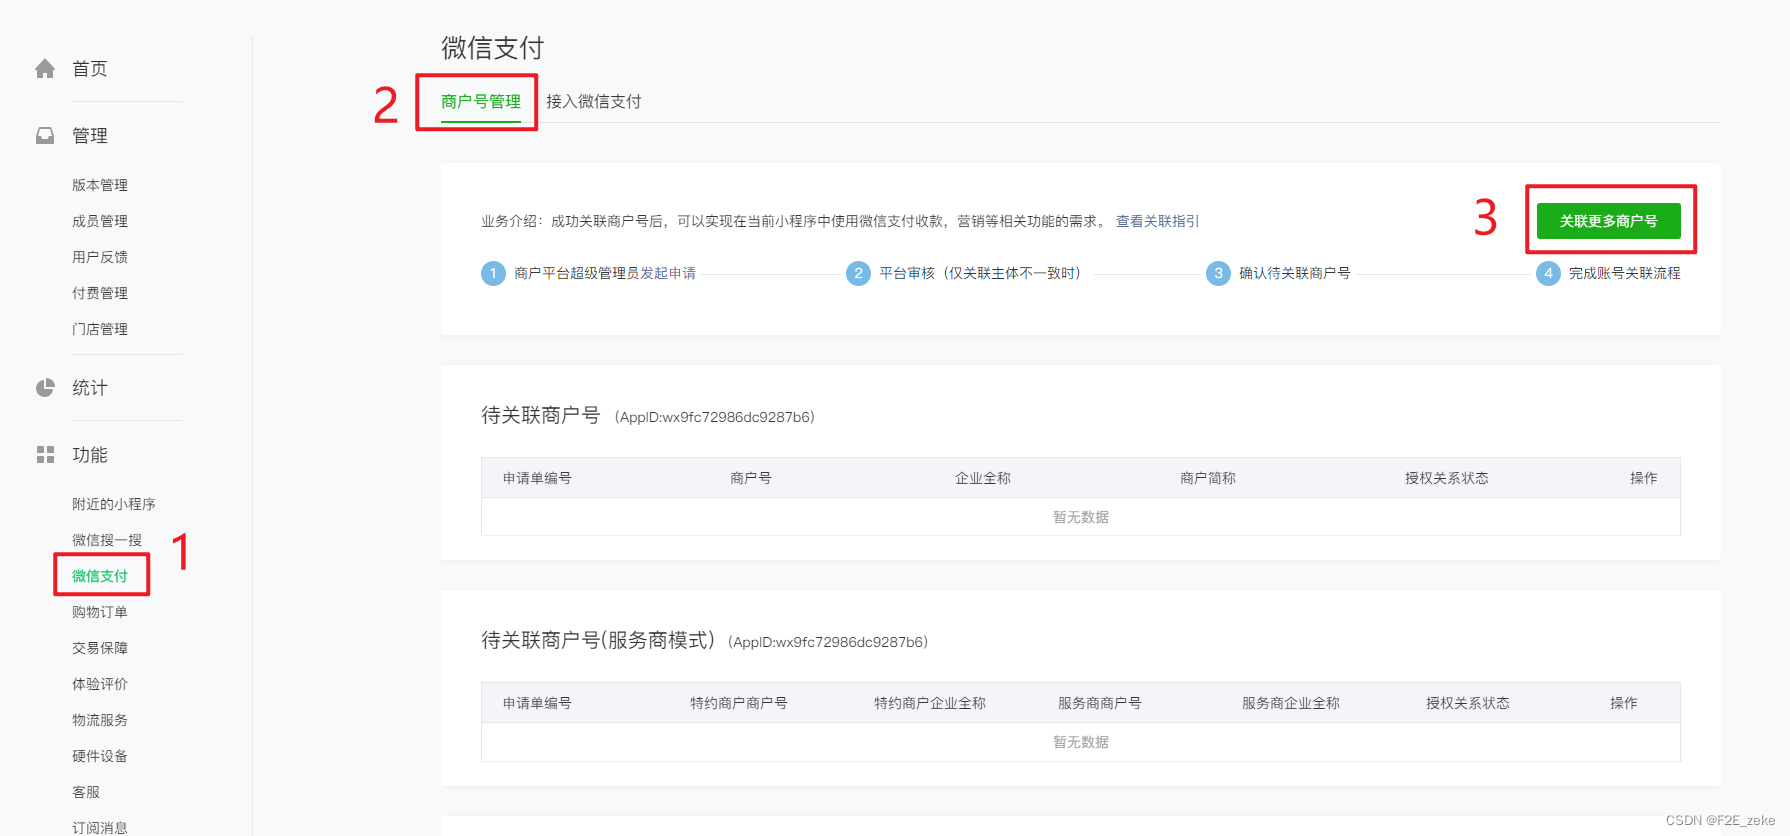Click the home icon in the sidebar

pyautogui.click(x=45, y=68)
